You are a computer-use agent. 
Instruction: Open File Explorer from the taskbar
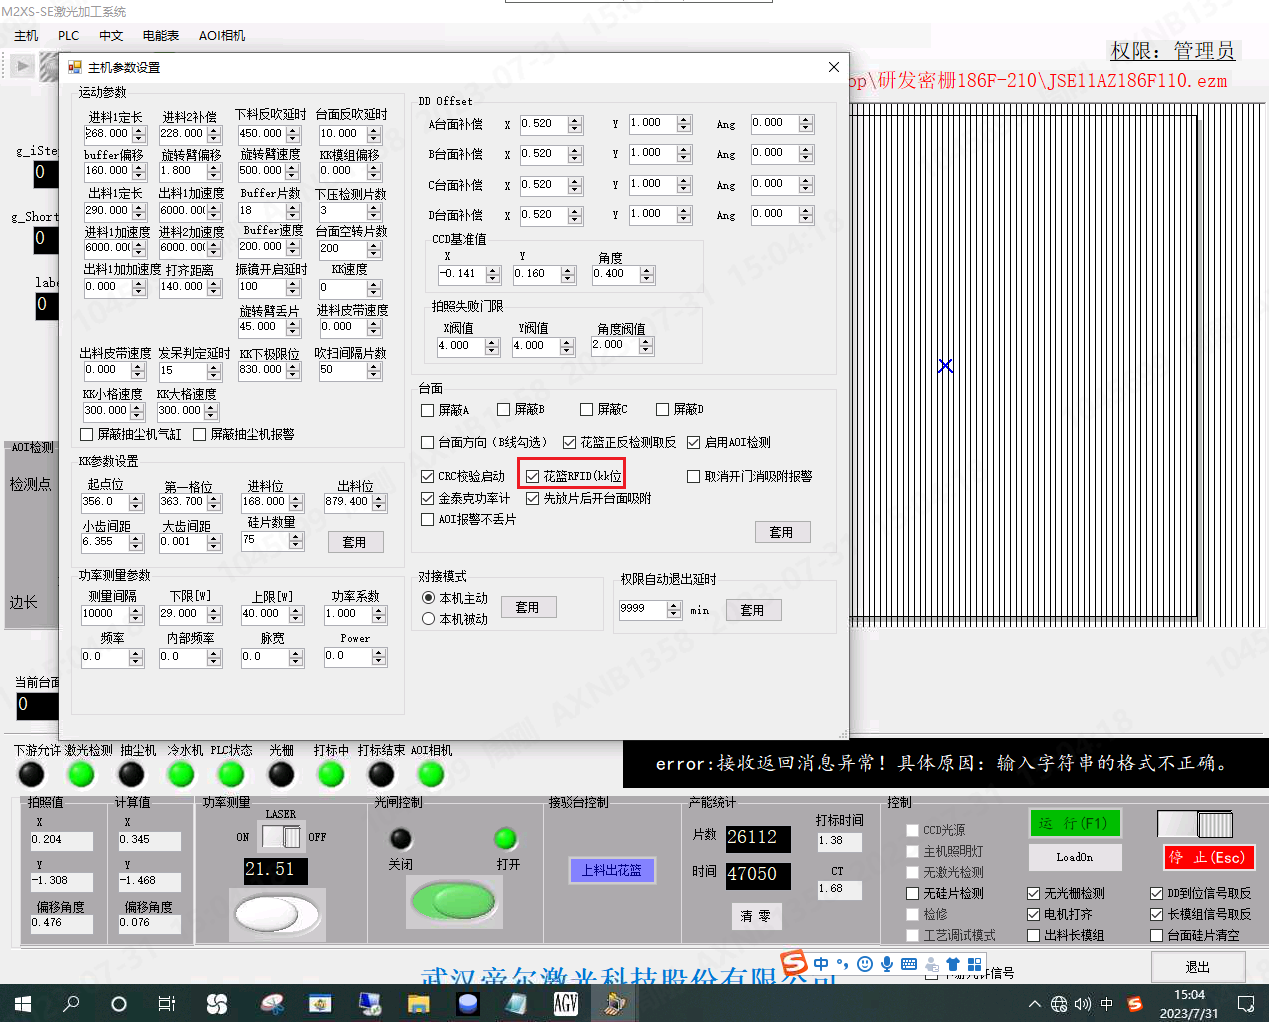coord(418,1003)
